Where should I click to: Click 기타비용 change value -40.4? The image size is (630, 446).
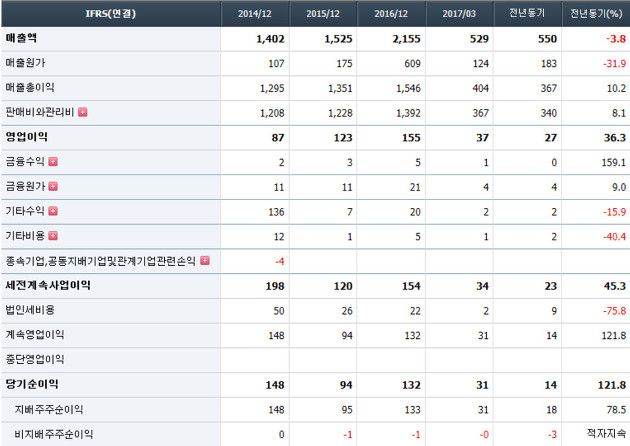click(x=614, y=237)
